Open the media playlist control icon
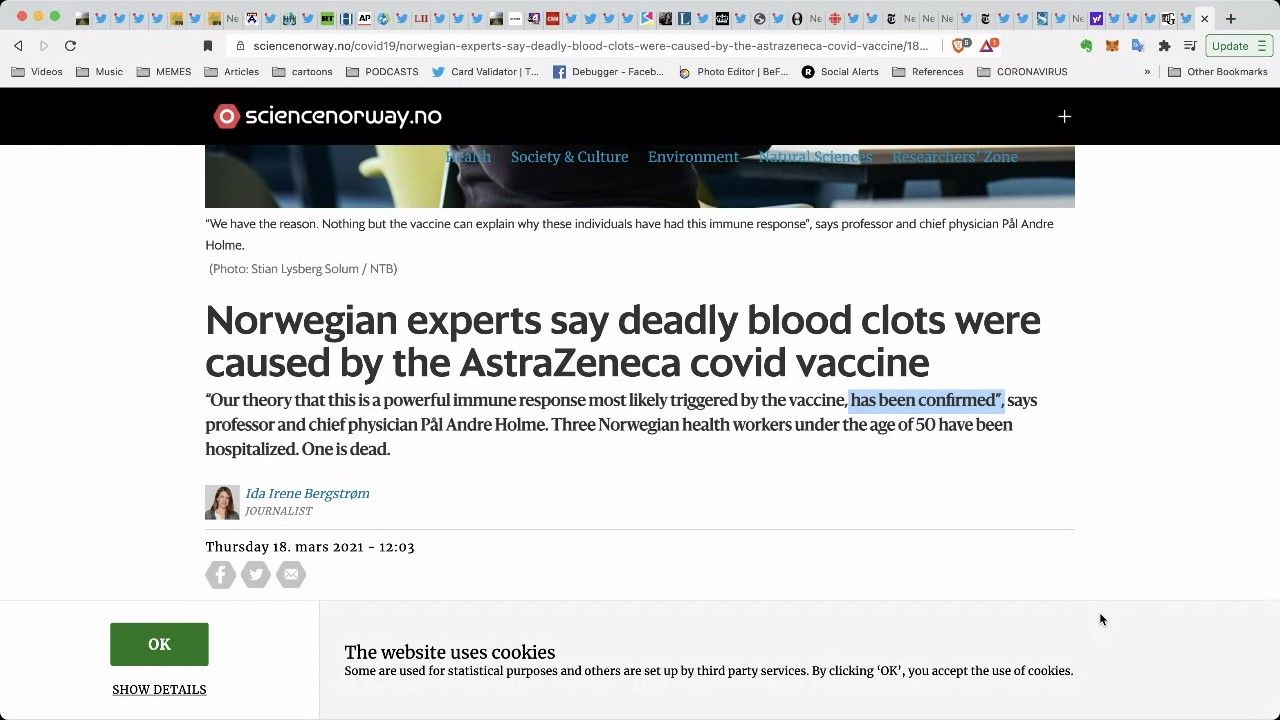This screenshot has height=720, width=1280. (x=1190, y=46)
